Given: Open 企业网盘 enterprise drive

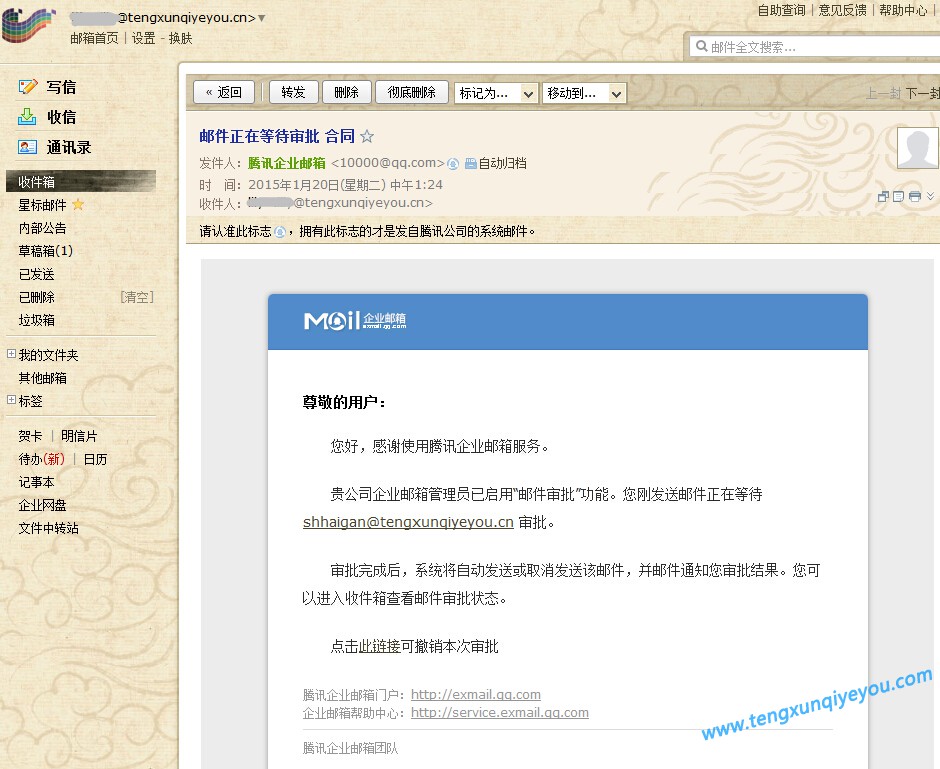Looking at the screenshot, I should 43,505.
